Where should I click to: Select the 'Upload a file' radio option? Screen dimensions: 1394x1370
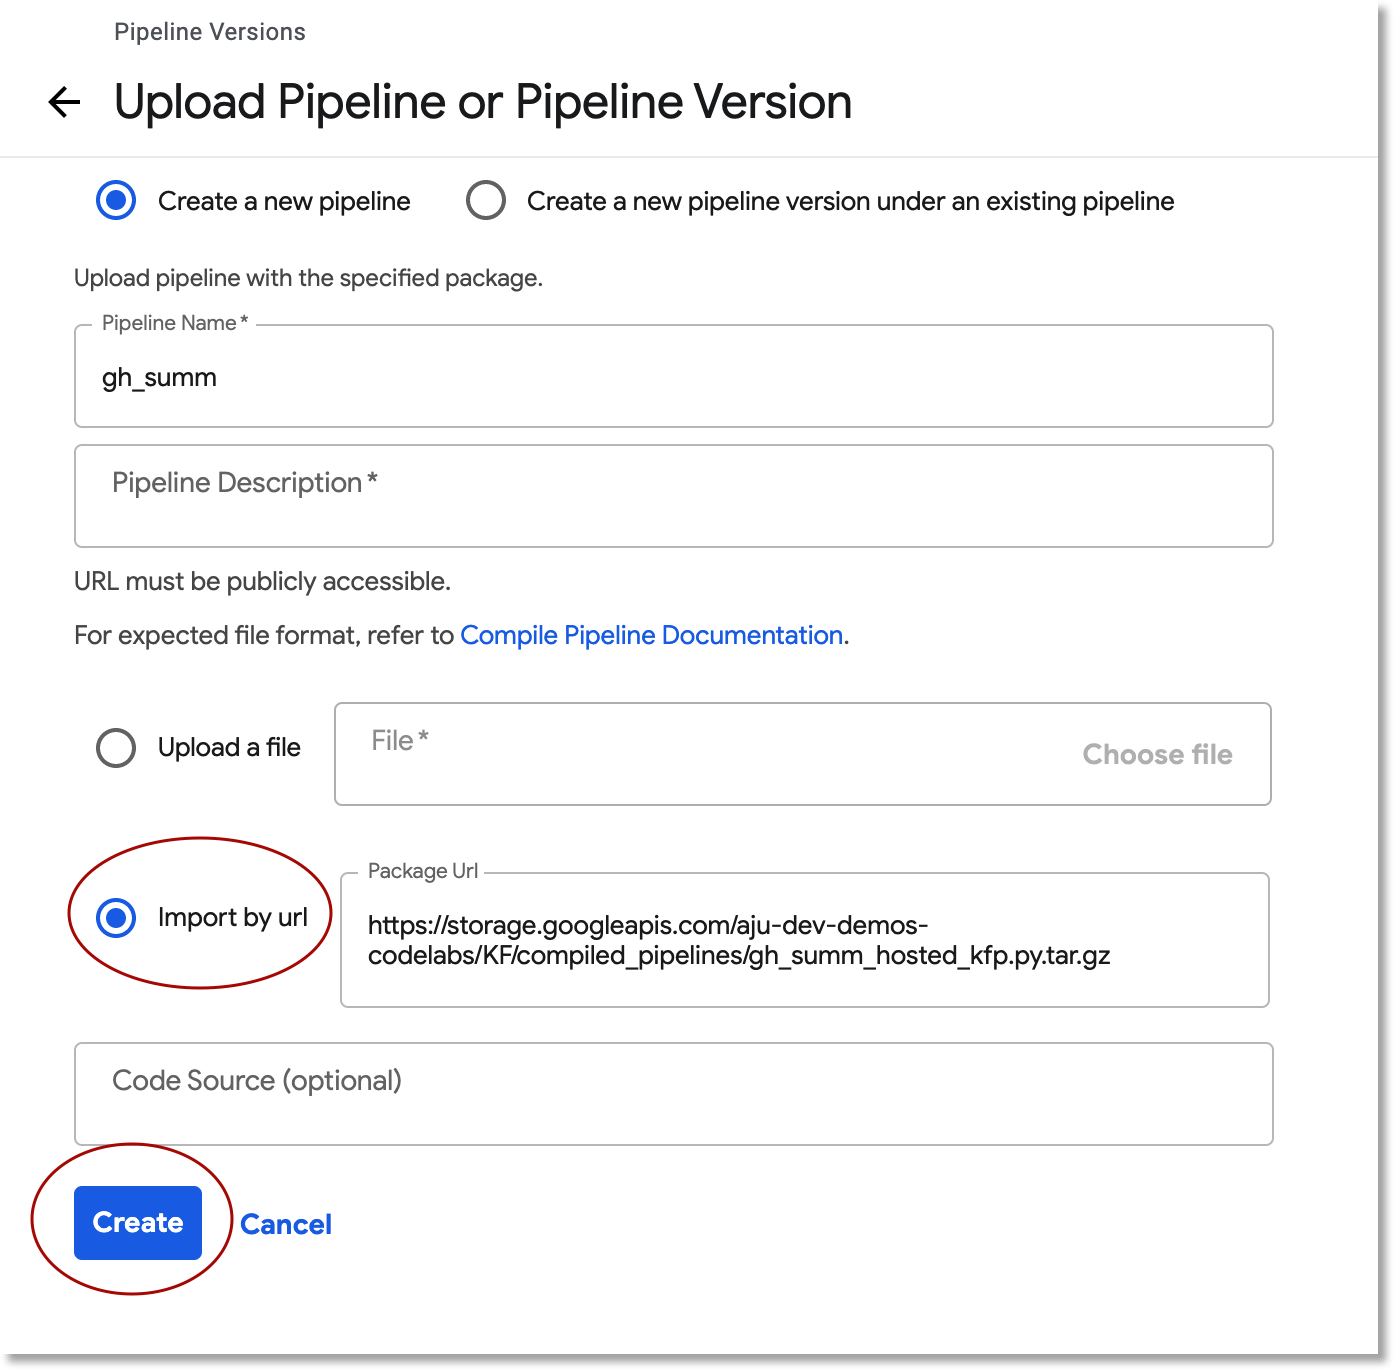point(116,747)
